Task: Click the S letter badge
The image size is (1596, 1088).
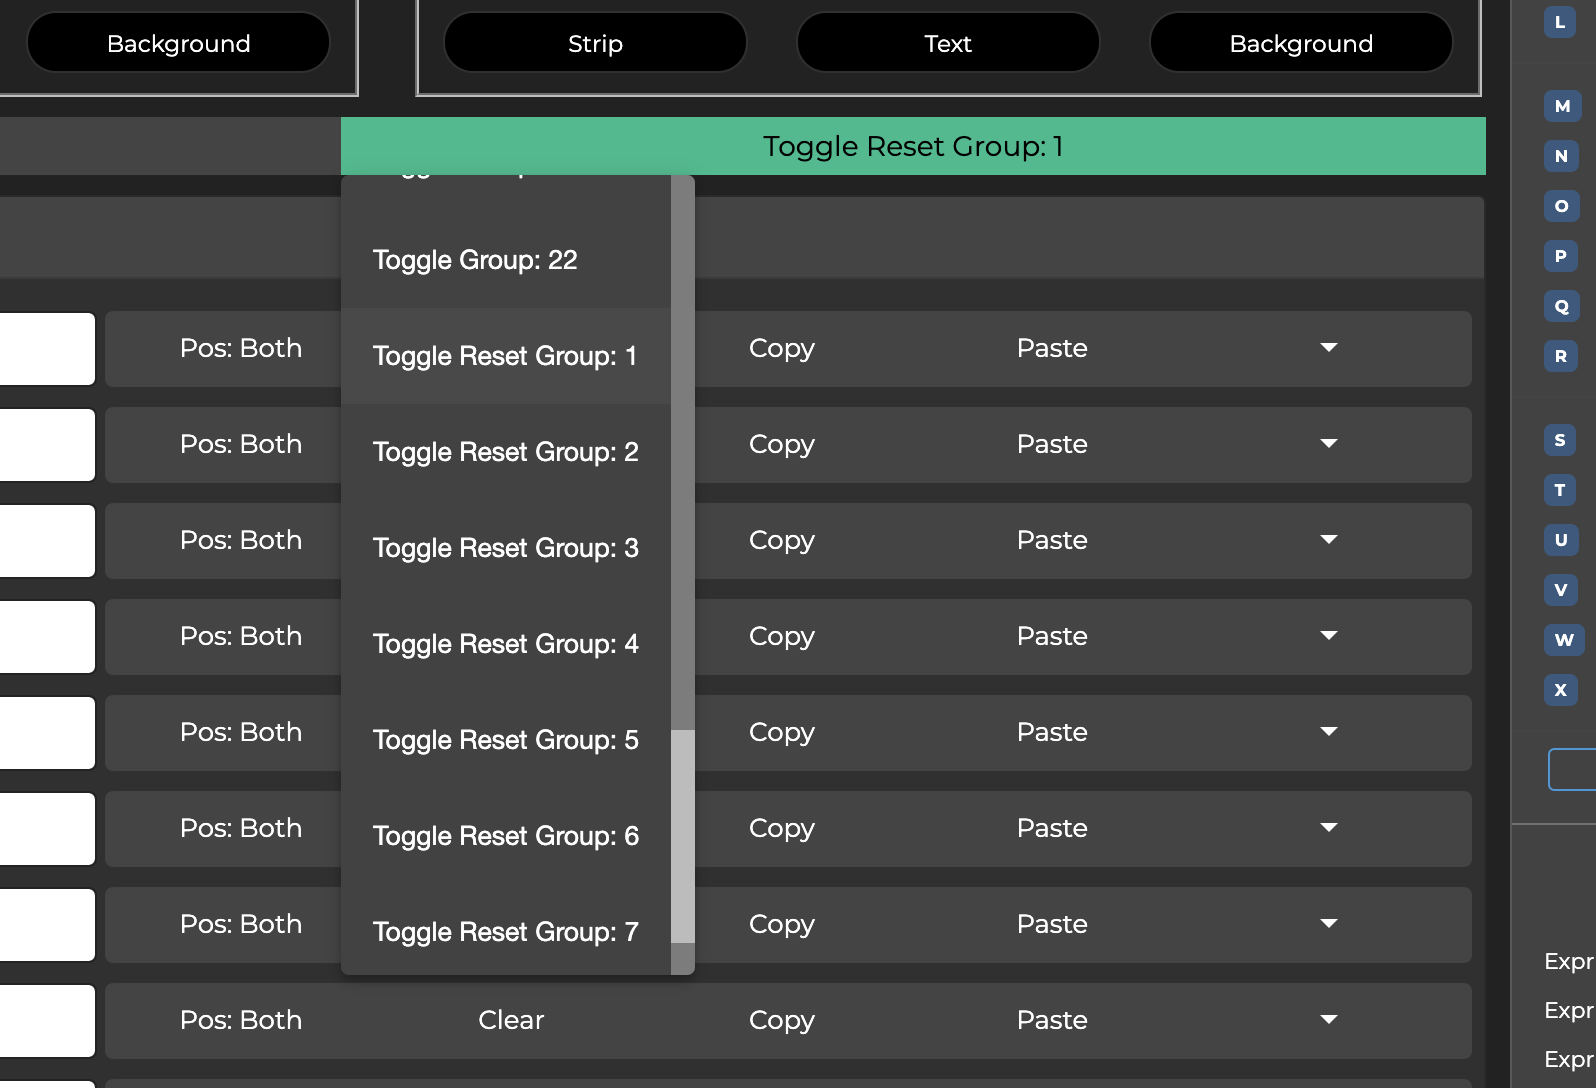Action: coord(1560,440)
